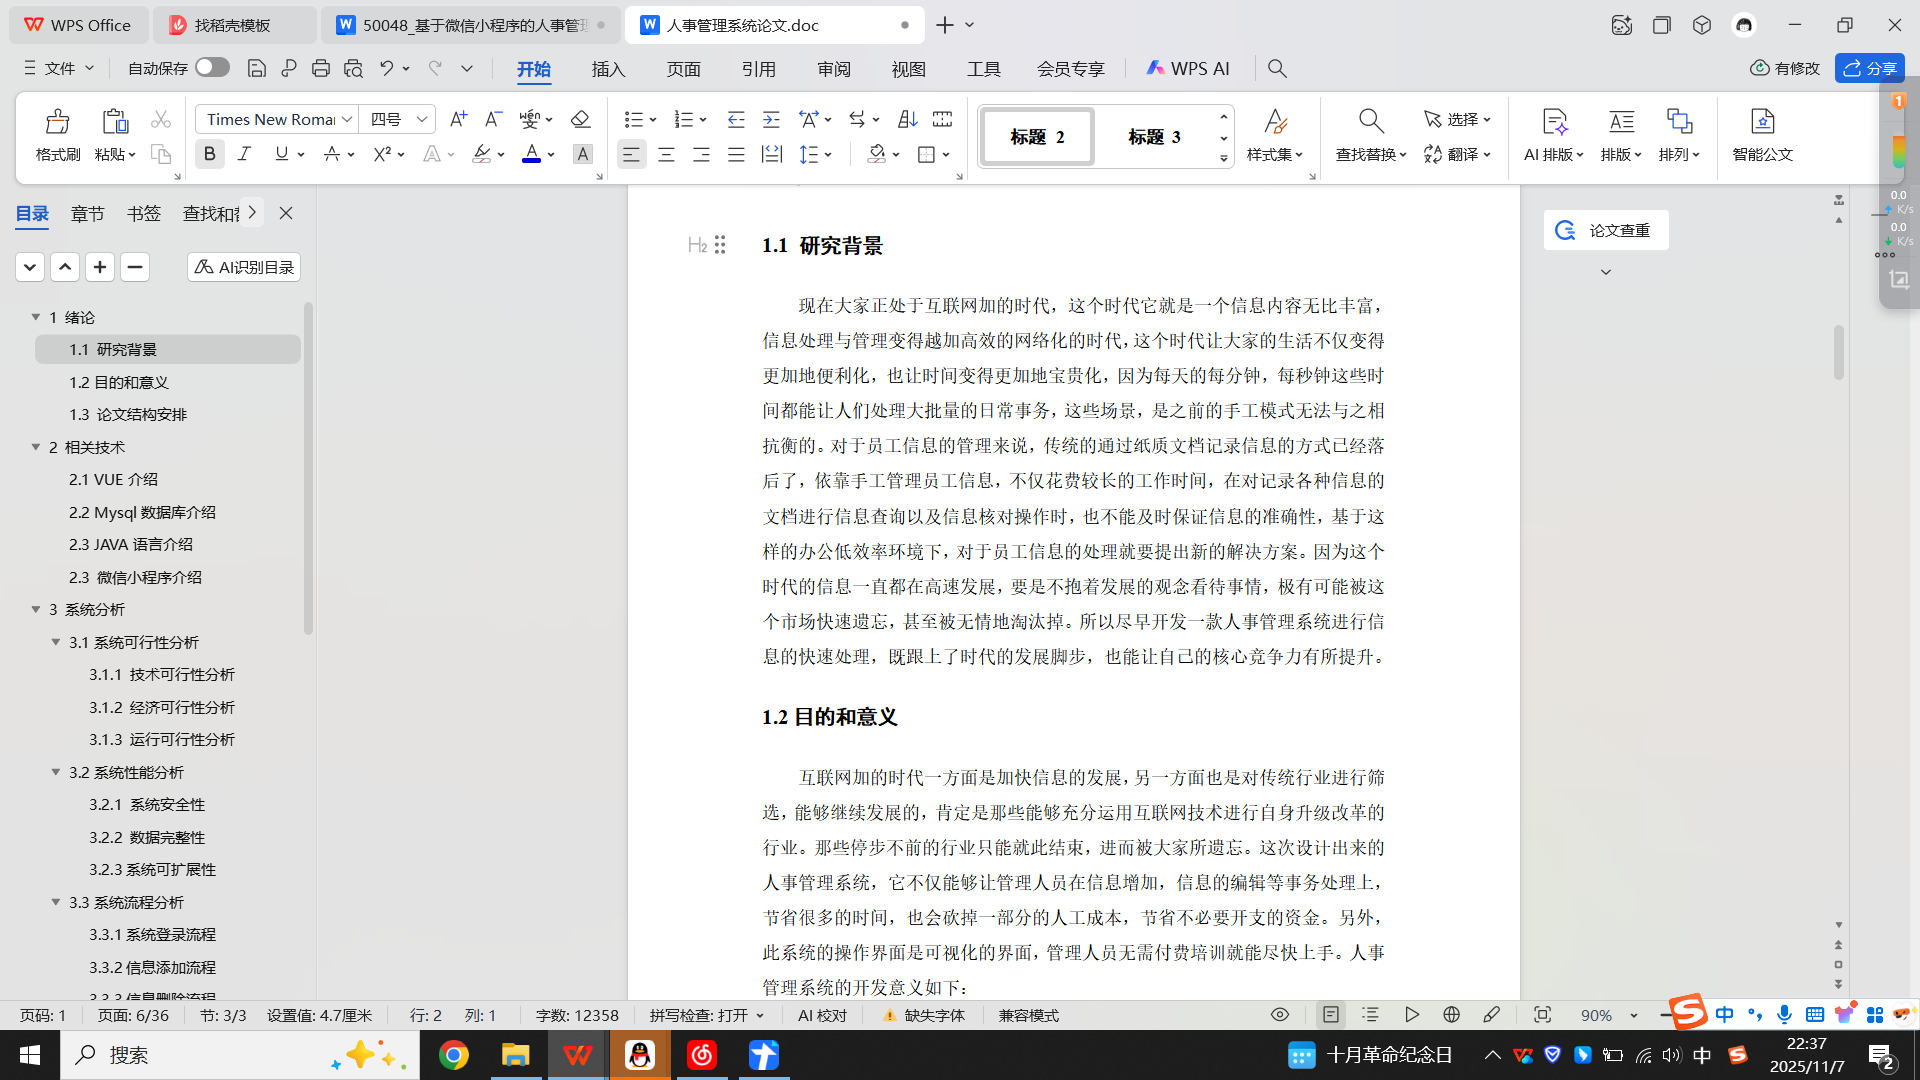Toggle eye protection mode in status bar
This screenshot has height=1080, width=1920.
(x=1279, y=1015)
